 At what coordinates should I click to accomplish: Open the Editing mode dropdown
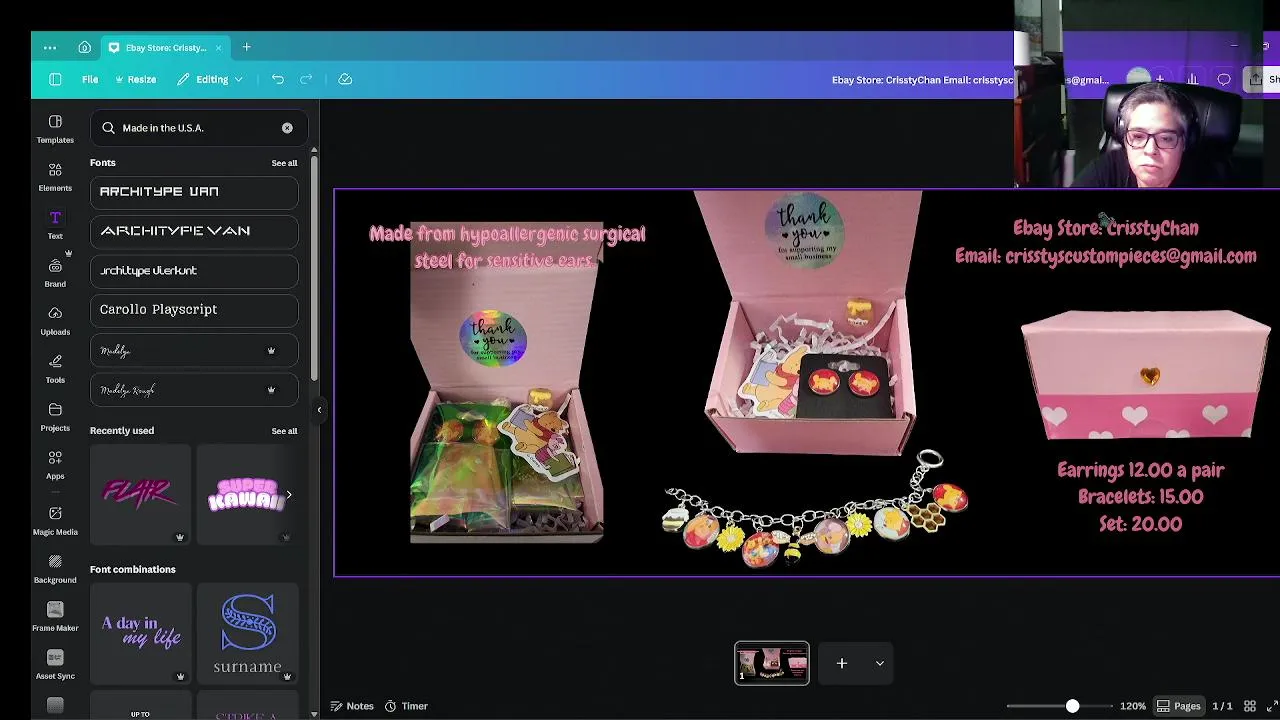pyautogui.click(x=211, y=79)
